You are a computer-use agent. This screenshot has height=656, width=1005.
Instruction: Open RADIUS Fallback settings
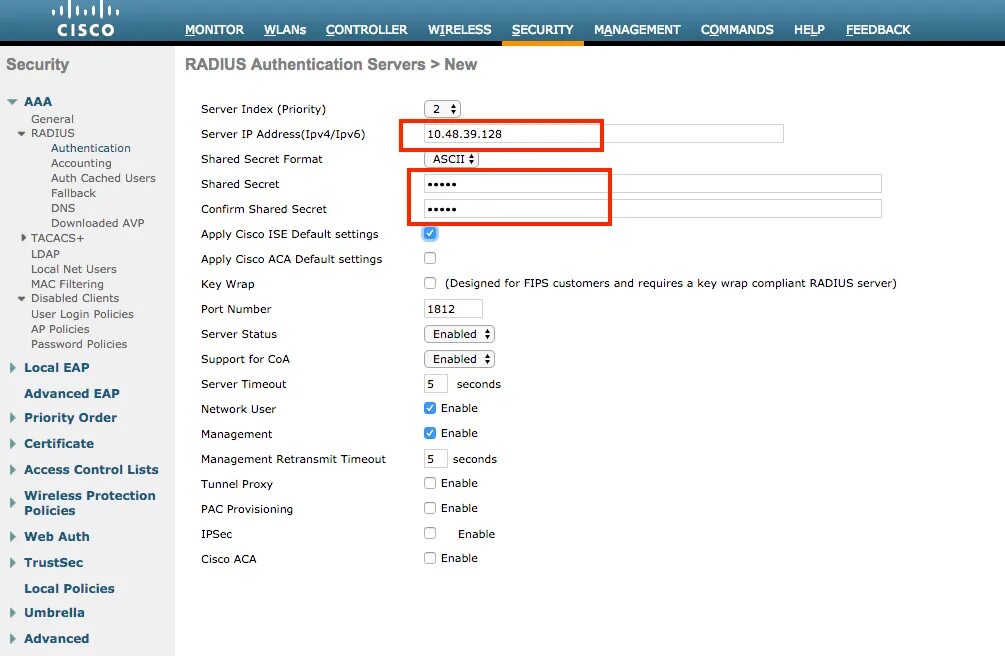74,193
